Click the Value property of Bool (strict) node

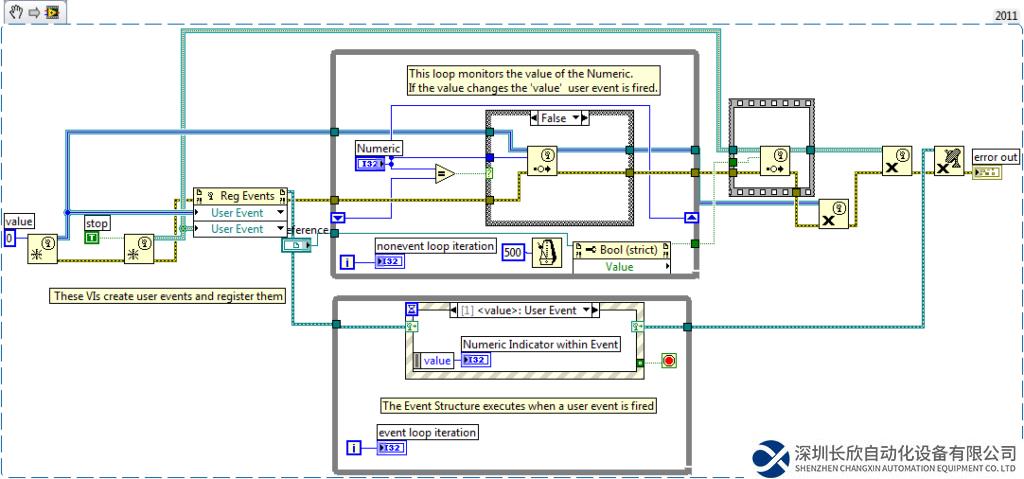tap(619, 267)
